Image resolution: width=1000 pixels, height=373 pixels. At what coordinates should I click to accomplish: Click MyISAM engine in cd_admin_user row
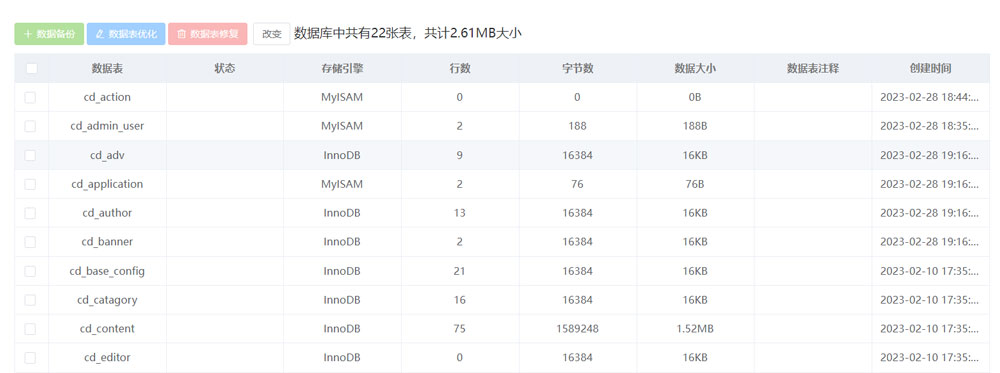point(342,126)
